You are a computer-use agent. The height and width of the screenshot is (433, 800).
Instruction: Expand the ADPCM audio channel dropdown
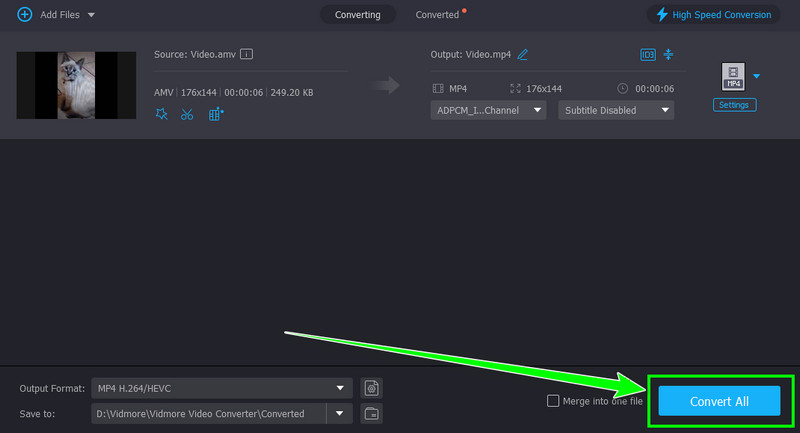[488, 110]
